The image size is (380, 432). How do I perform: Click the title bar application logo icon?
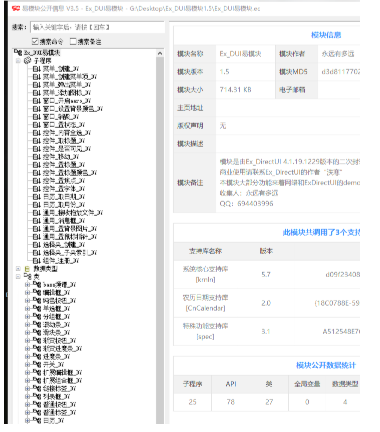16,8
